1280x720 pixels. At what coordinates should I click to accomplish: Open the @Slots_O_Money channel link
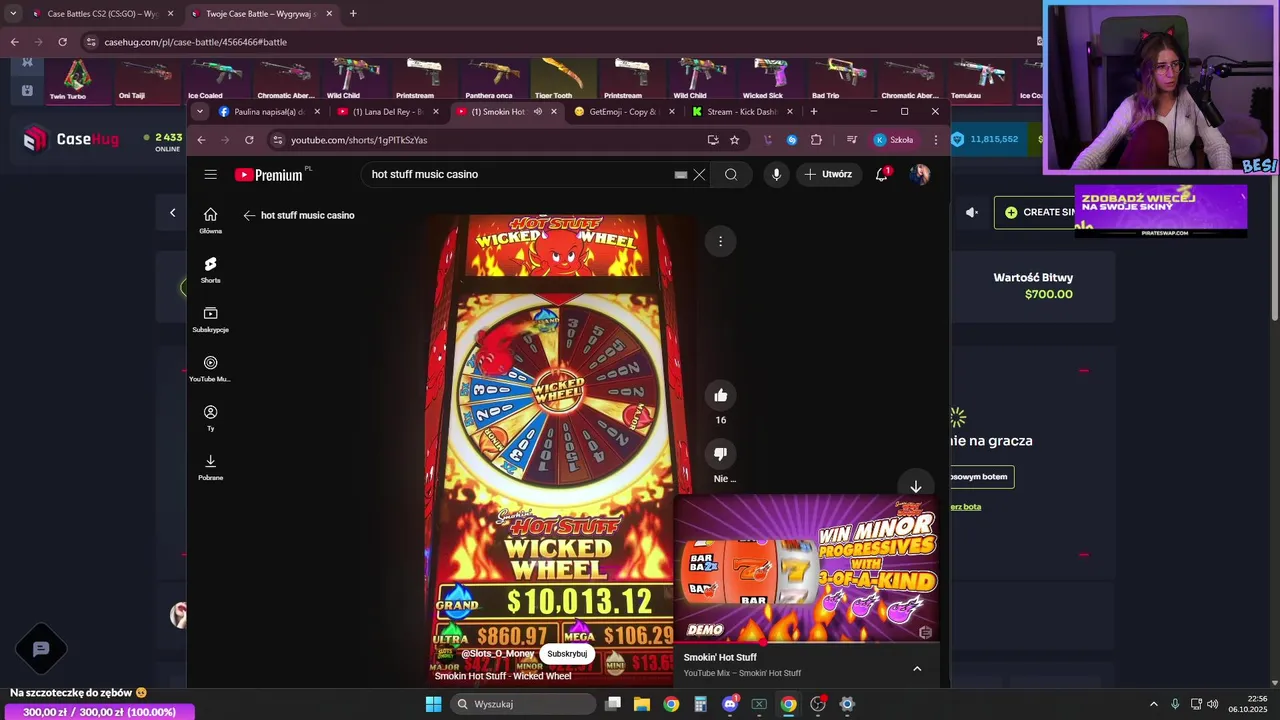(498, 654)
